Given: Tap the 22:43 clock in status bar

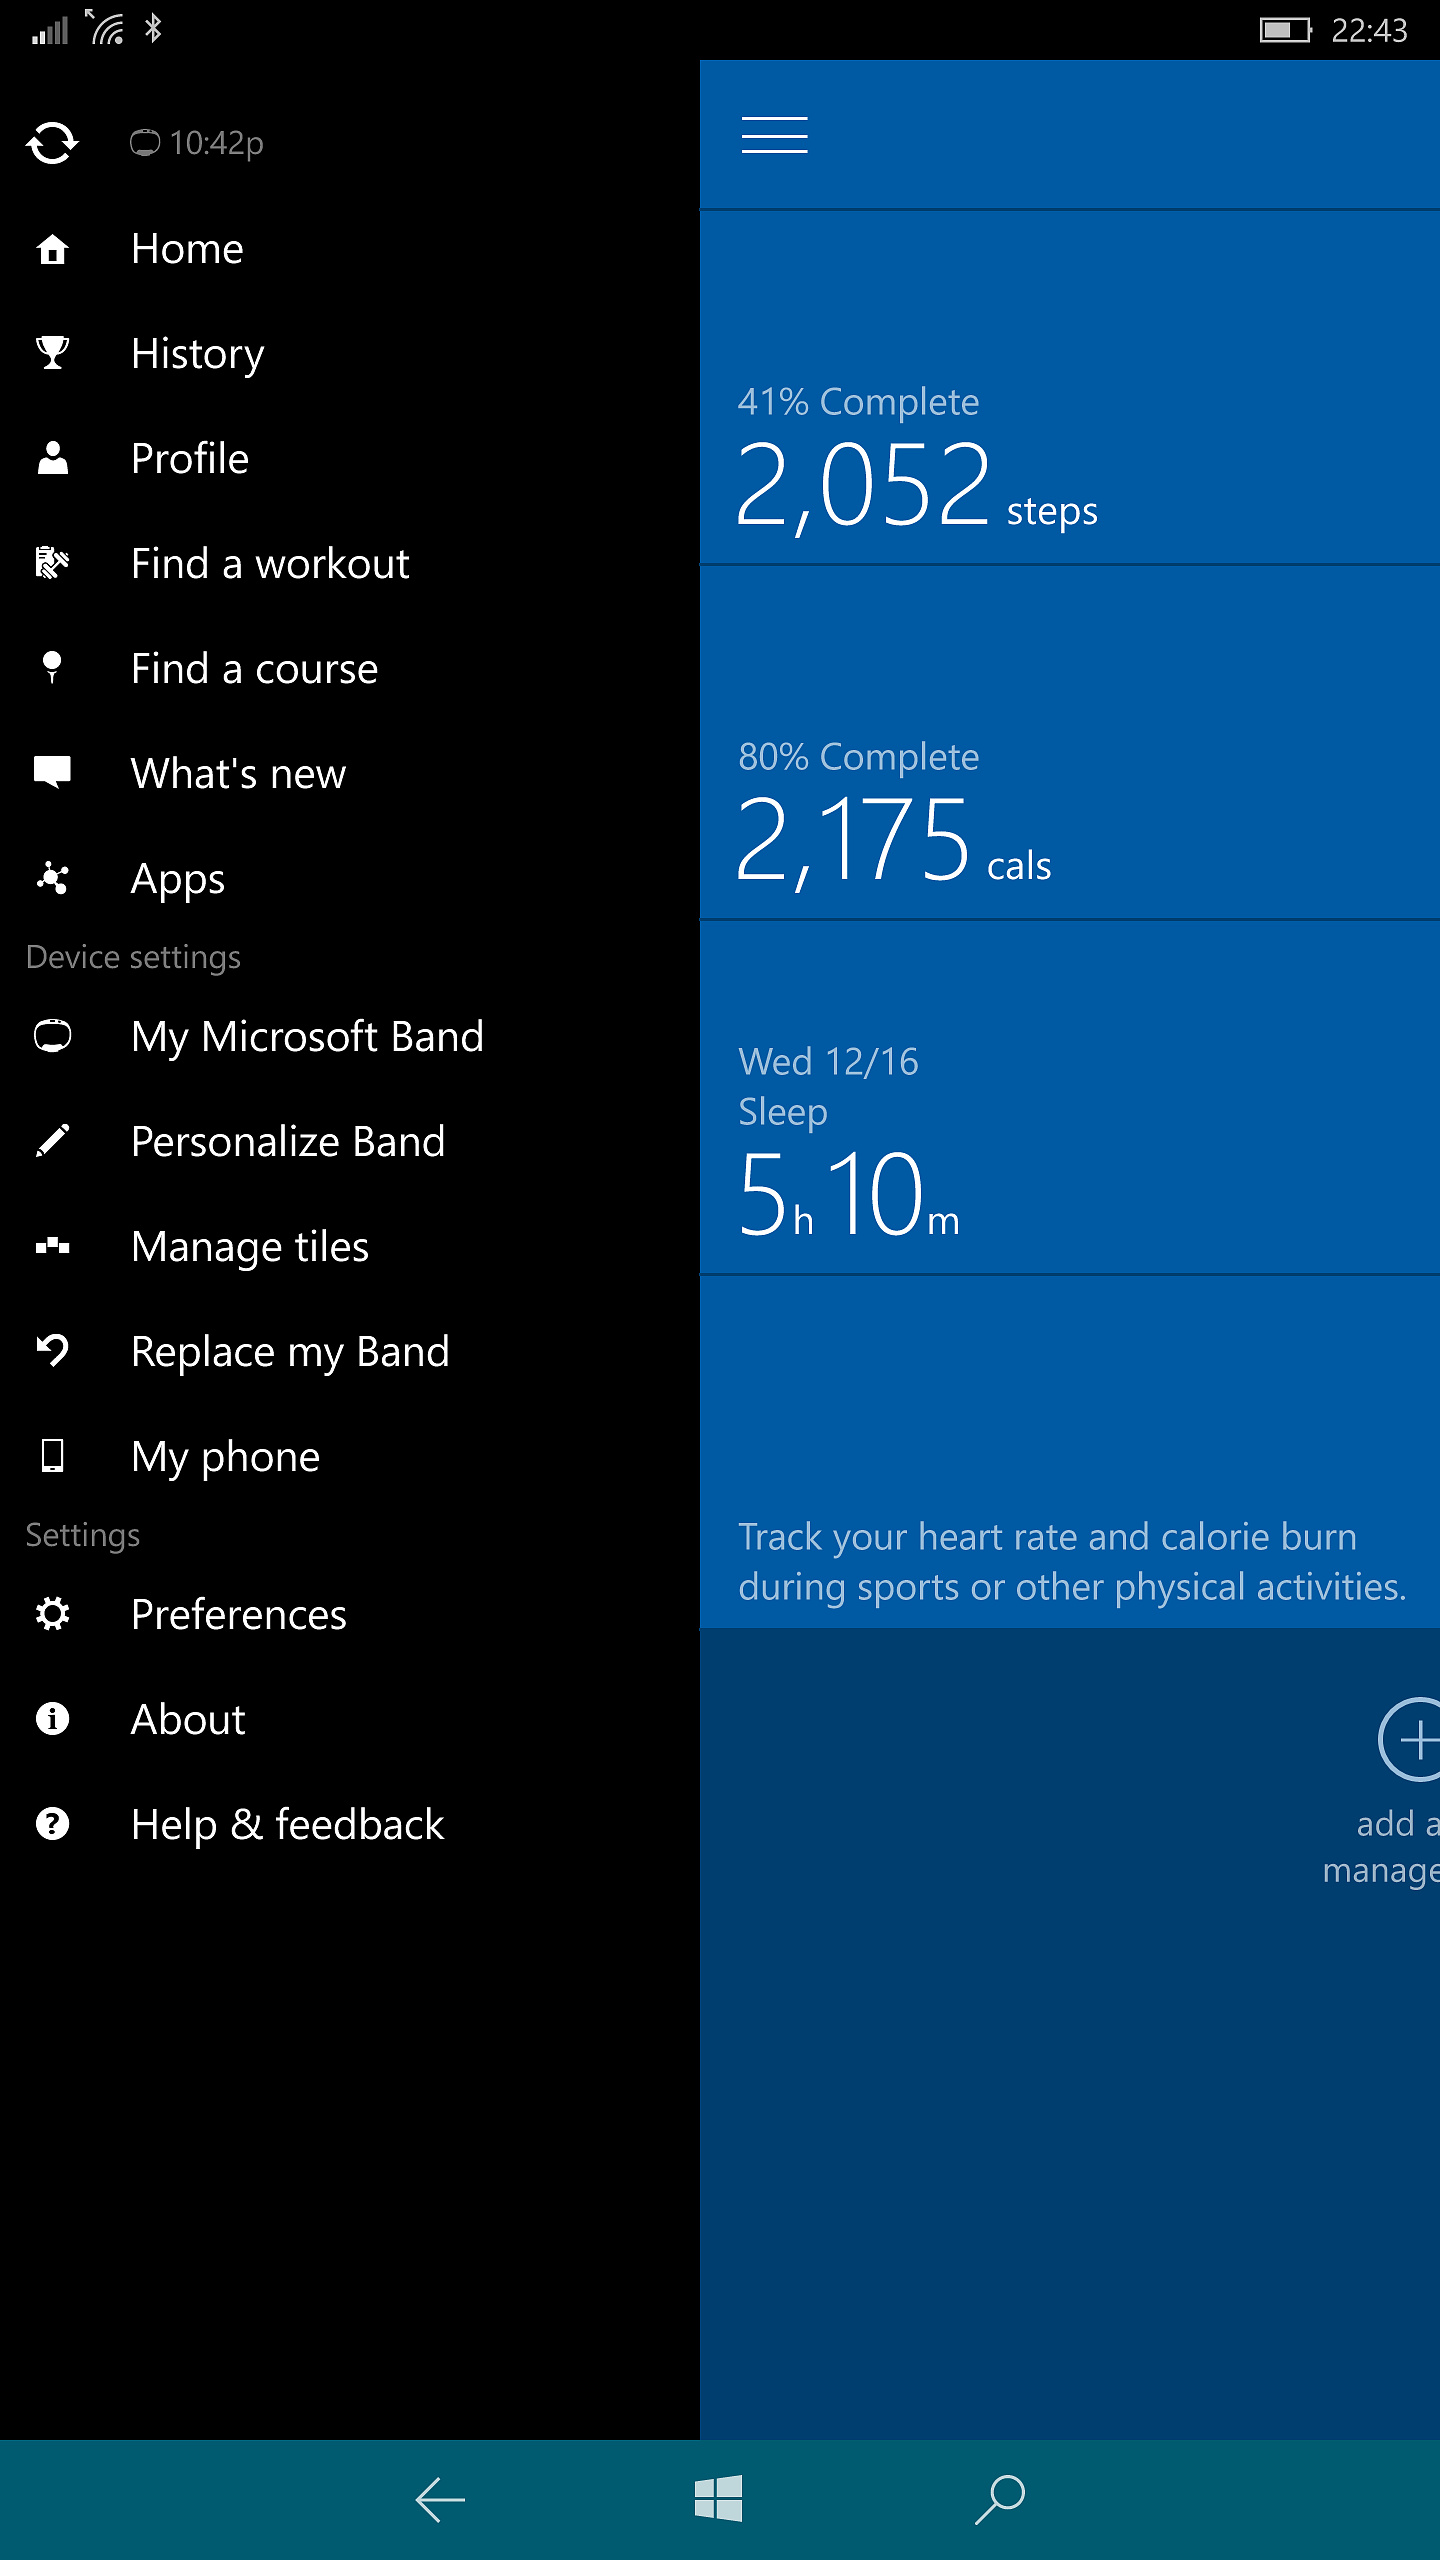Looking at the screenshot, I should (1369, 30).
